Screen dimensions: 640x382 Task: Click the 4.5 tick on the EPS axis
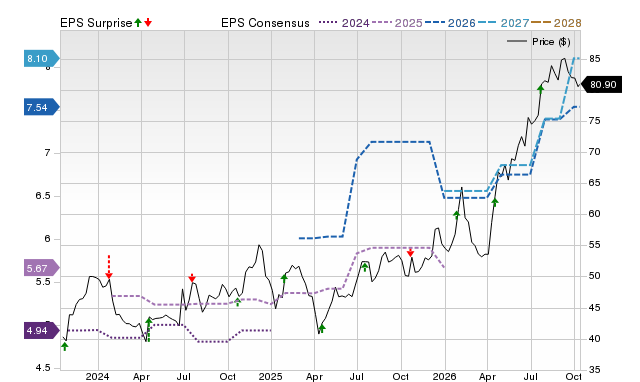click(x=43, y=368)
